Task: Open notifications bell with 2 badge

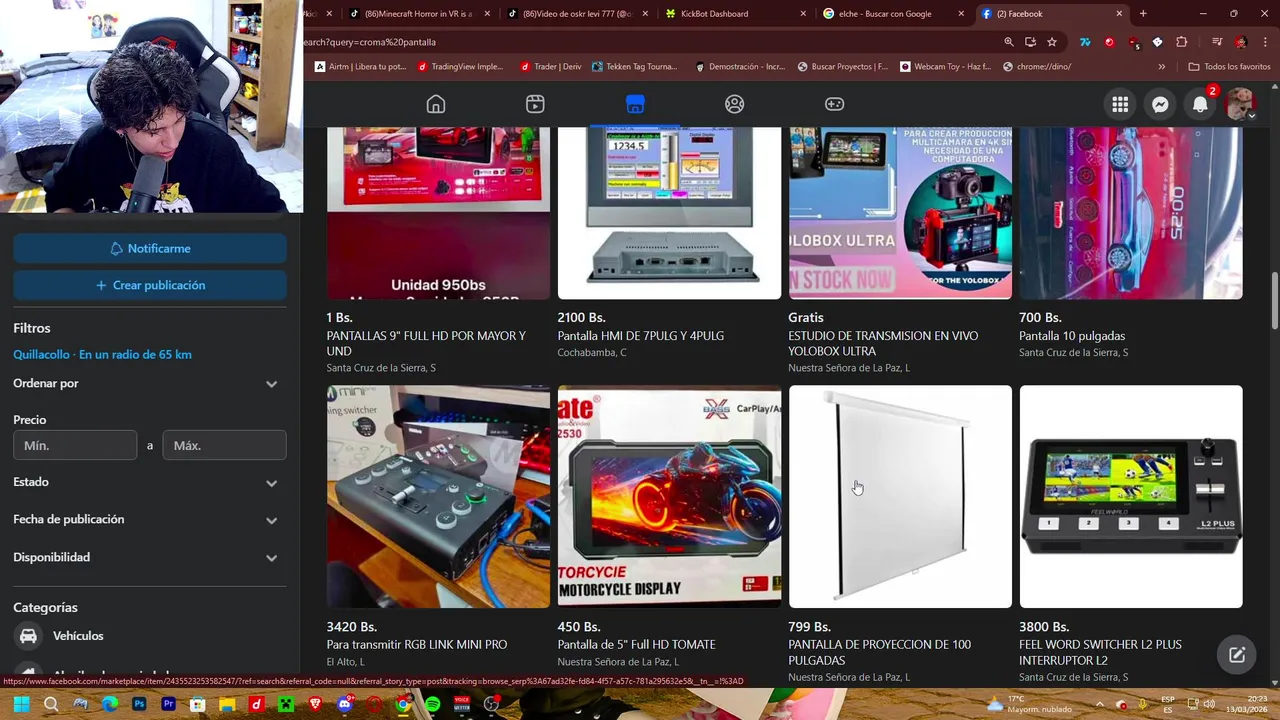Action: pyautogui.click(x=1200, y=104)
